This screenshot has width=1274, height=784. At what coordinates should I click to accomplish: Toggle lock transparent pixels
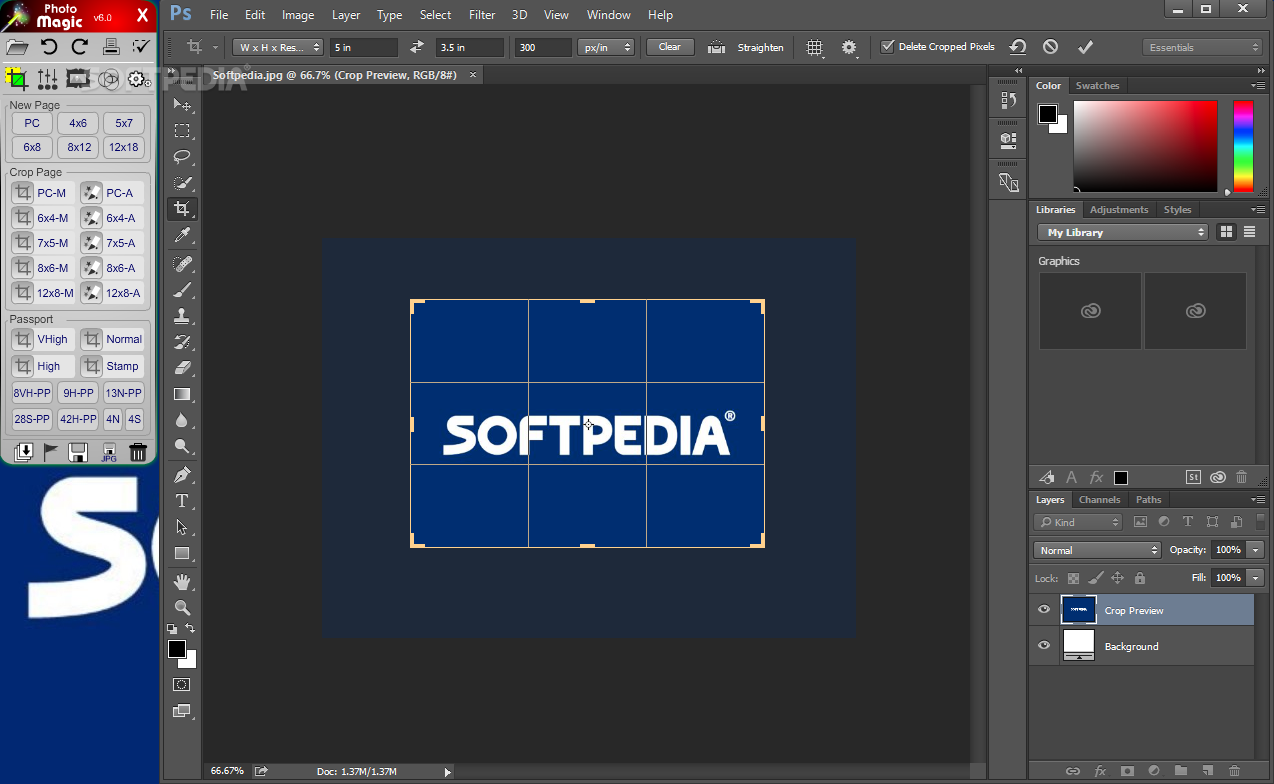[1073, 578]
